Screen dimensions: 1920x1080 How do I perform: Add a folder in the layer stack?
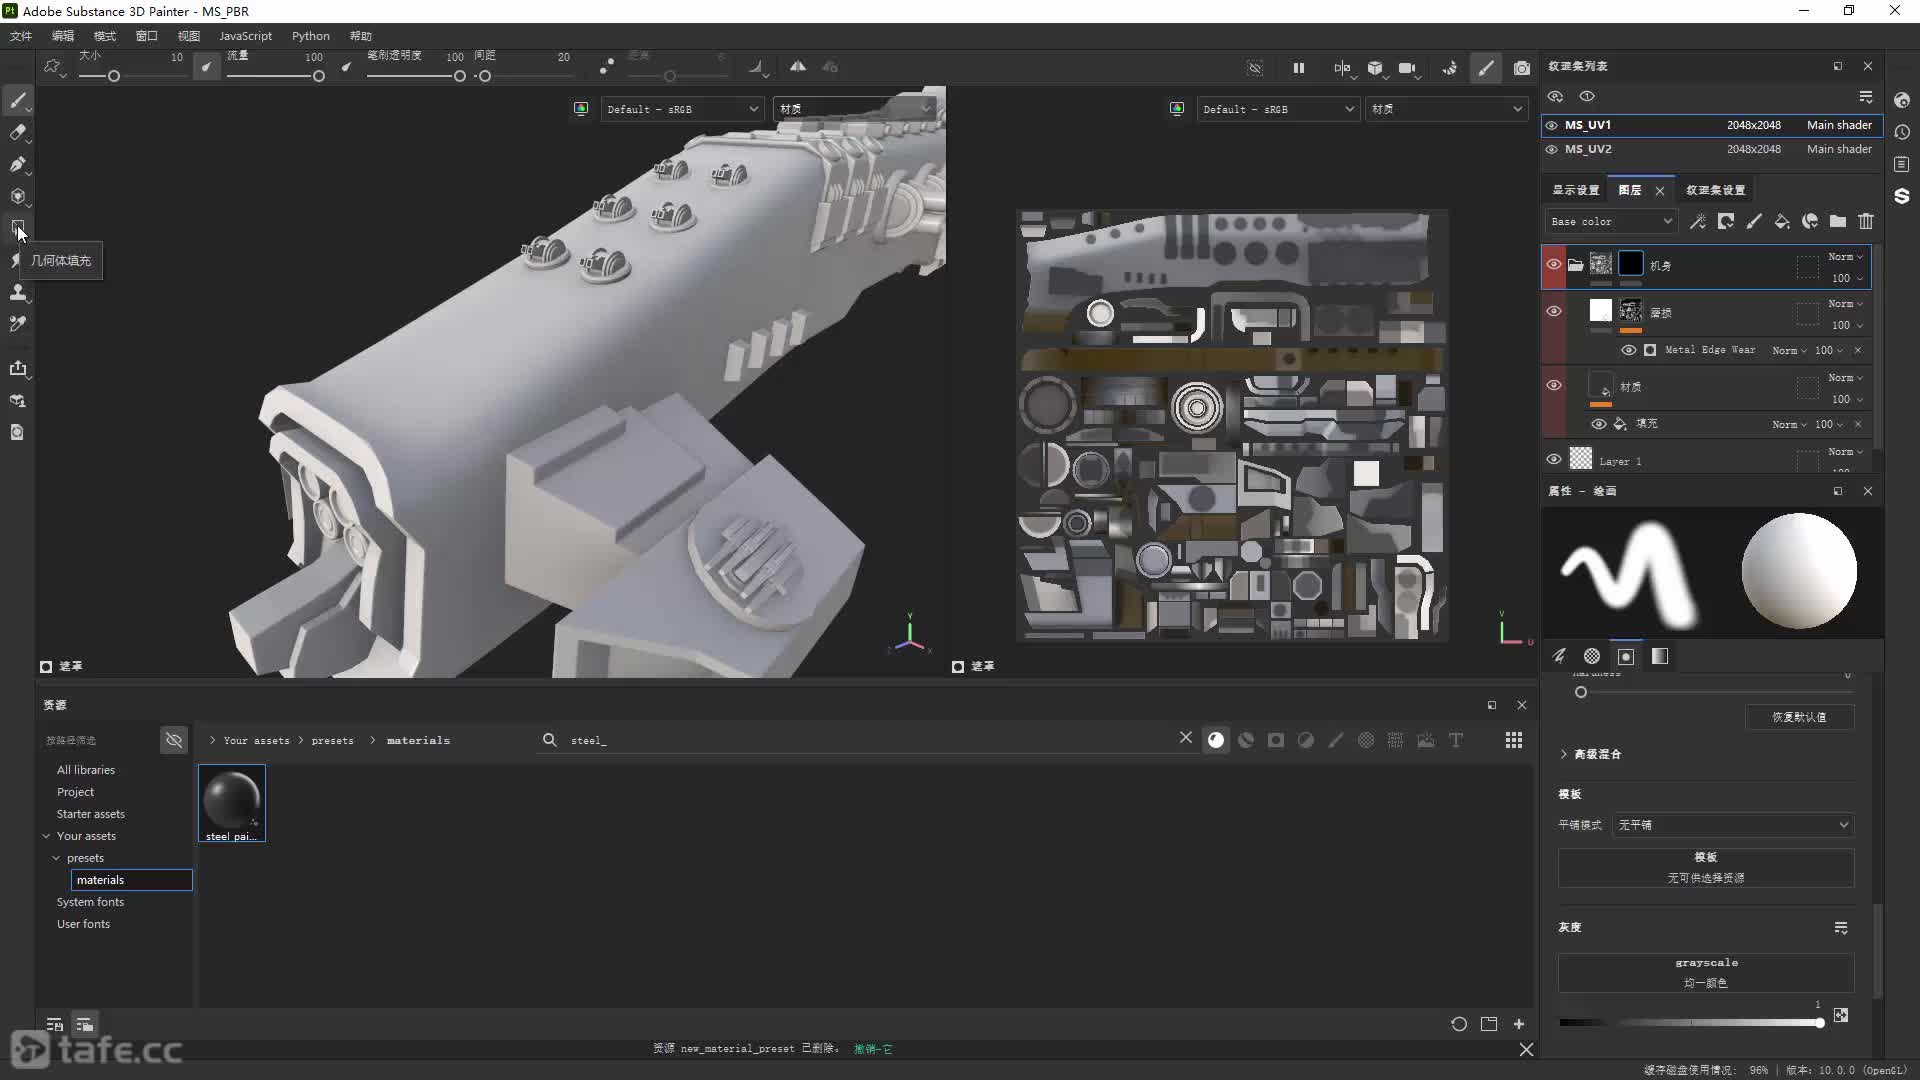pos(1838,221)
